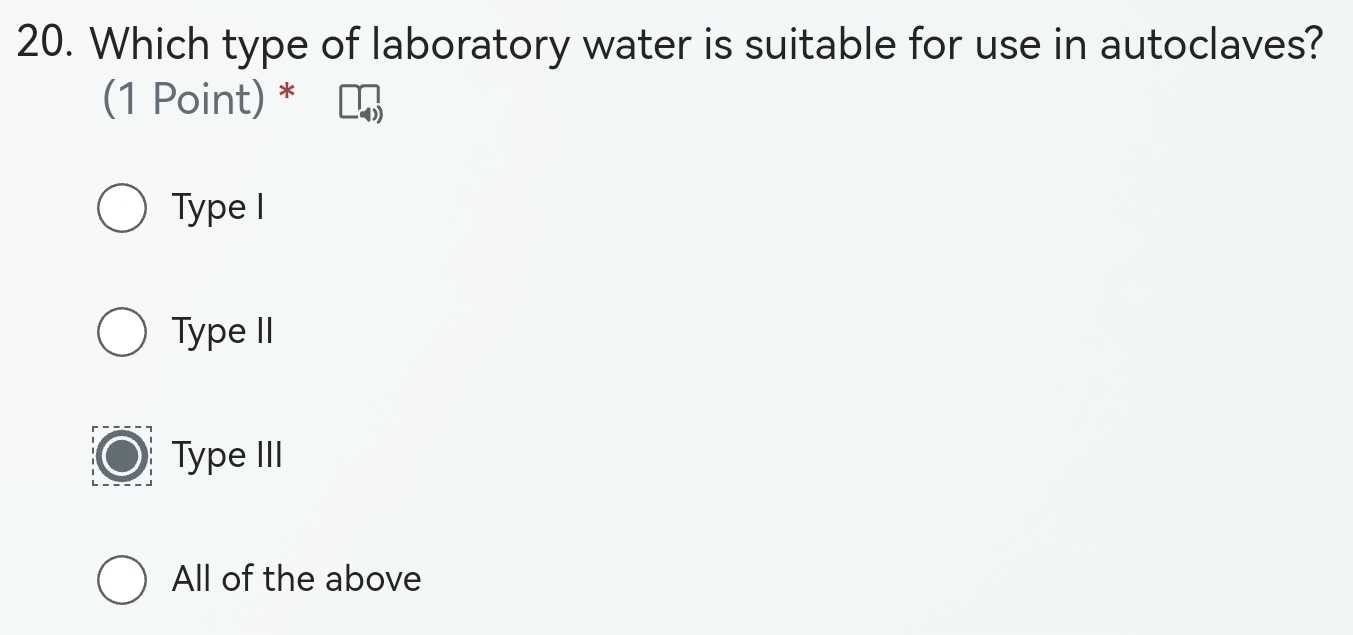Screen dimensions: 1353x635
Task: Click the All of the above label
Action: tap(296, 579)
